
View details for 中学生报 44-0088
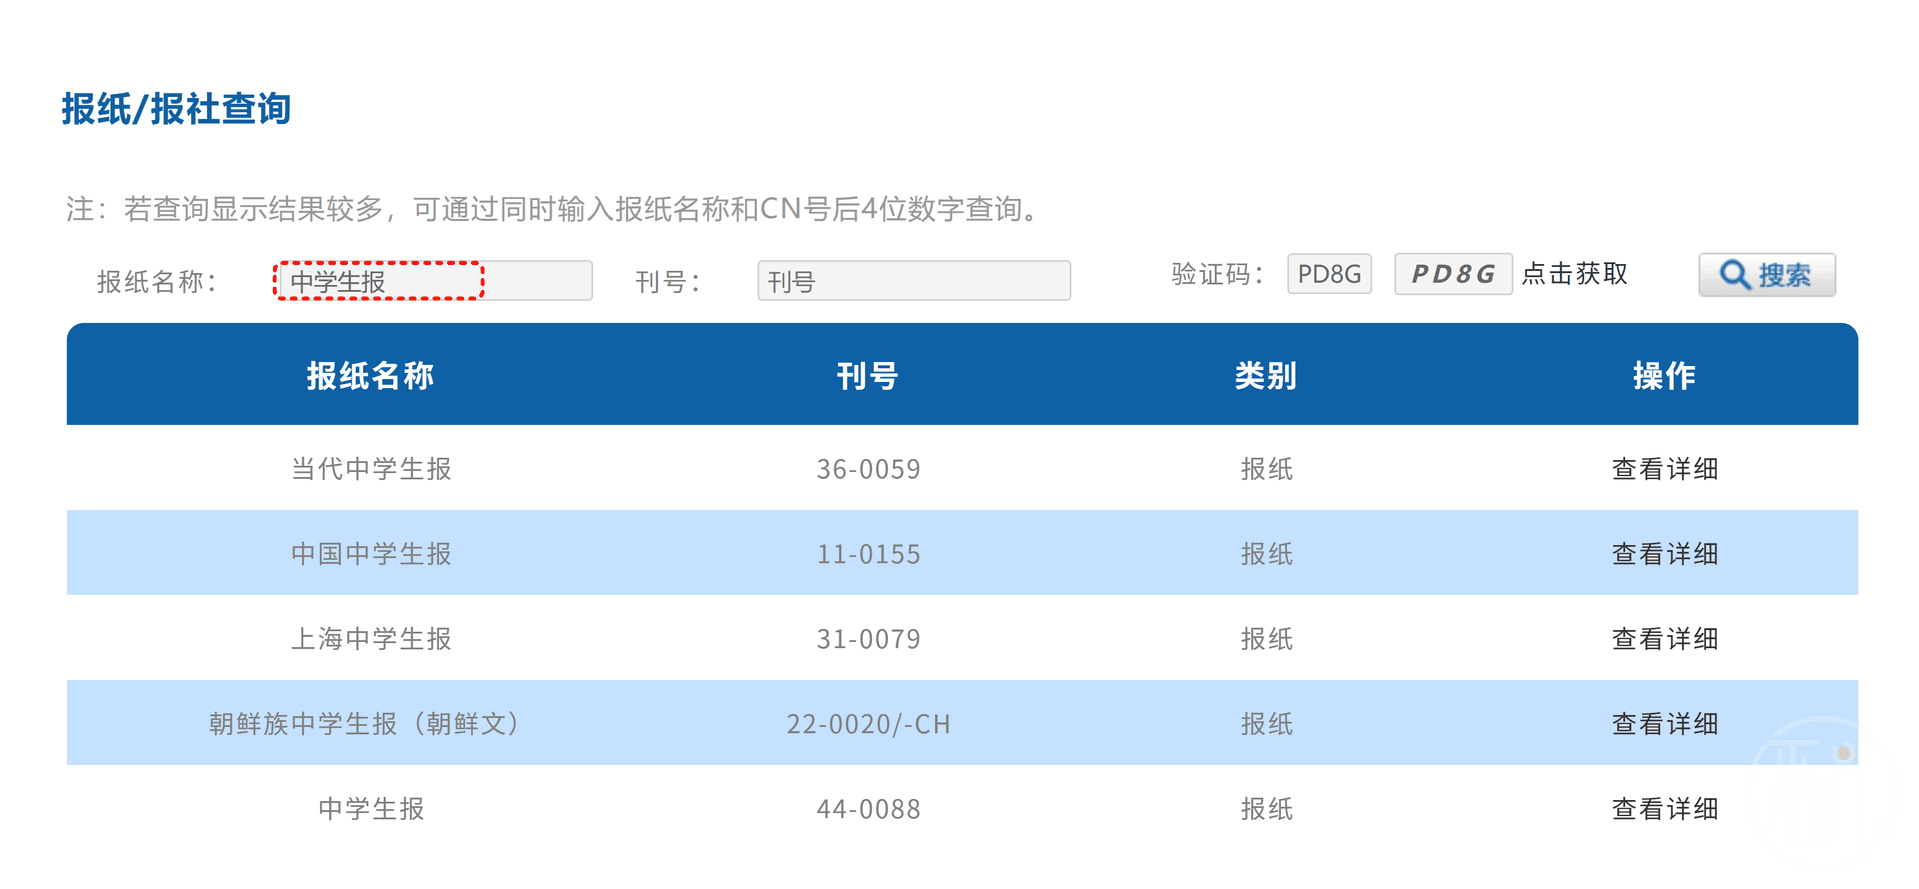1664,809
